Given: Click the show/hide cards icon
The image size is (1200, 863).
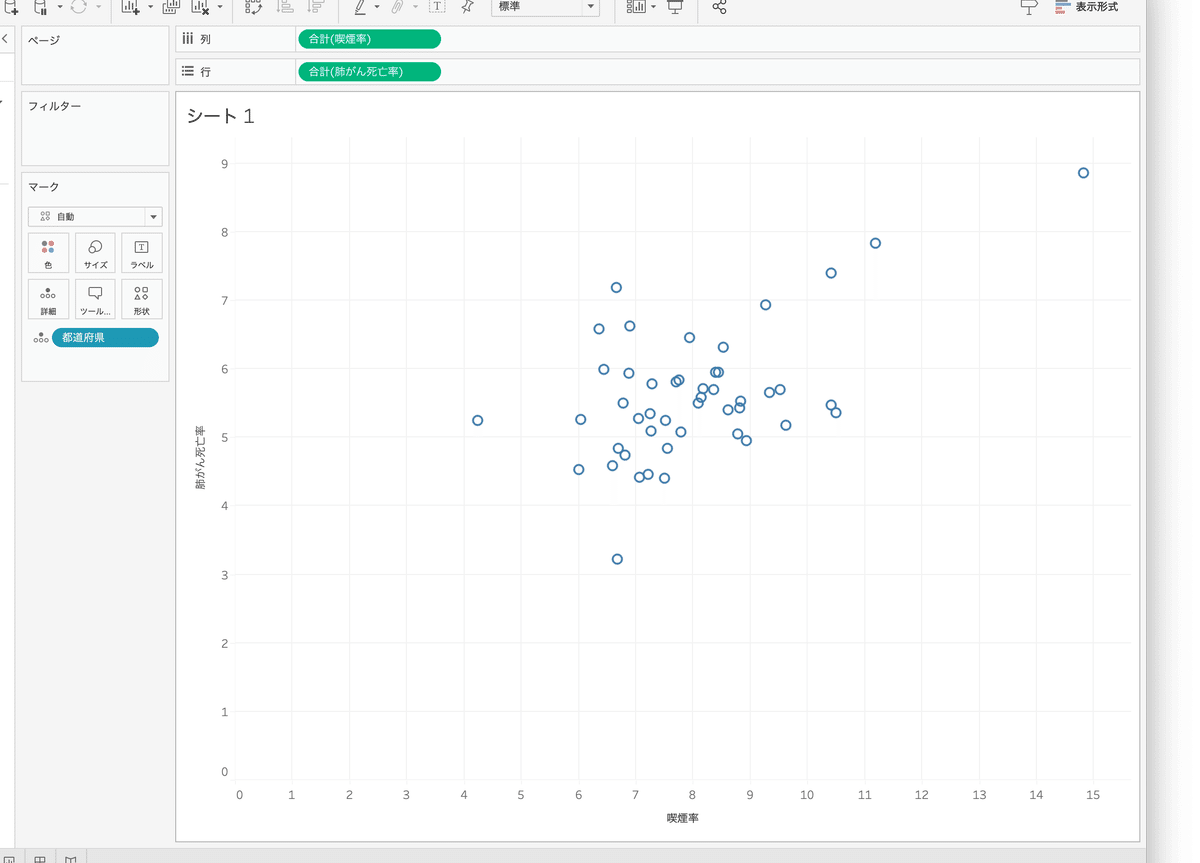Looking at the screenshot, I should coord(636,7).
